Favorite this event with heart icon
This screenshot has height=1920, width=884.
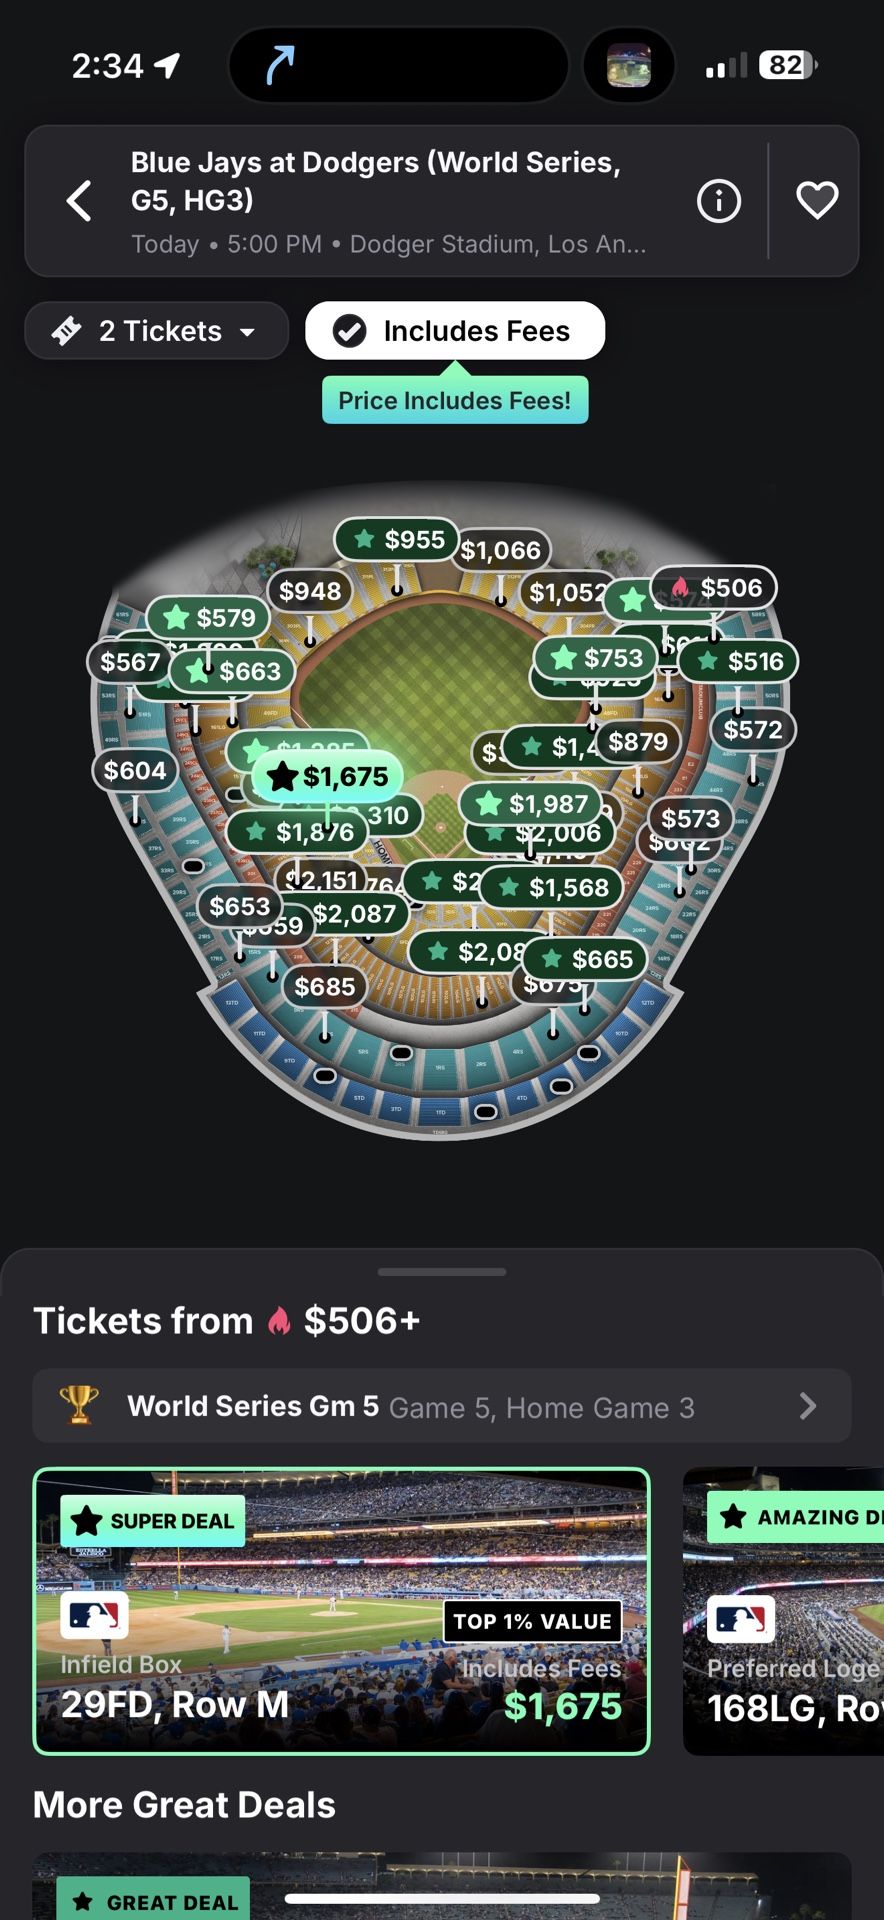pos(816,201)
